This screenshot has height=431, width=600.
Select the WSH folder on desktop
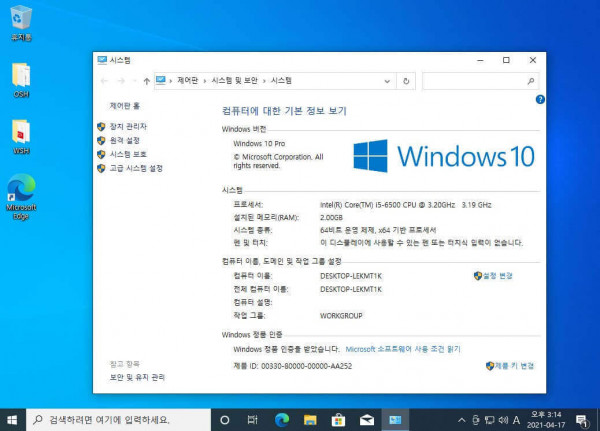21,137
